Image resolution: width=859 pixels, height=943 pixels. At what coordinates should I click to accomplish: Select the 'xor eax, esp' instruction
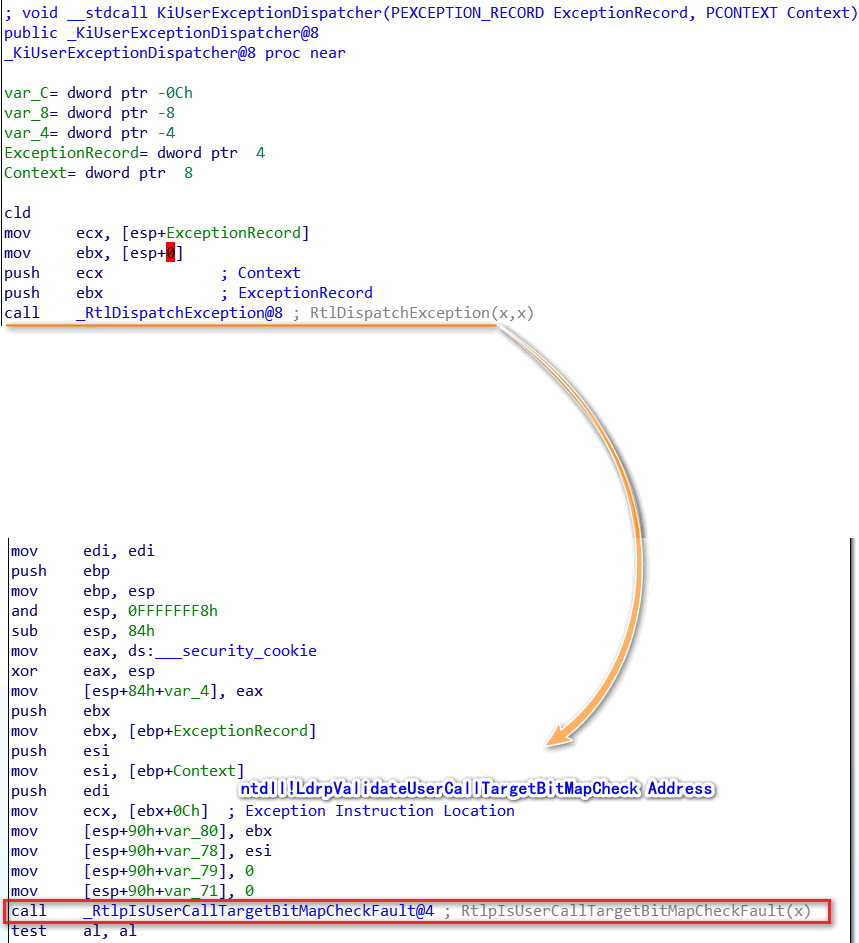click(x=82, y=671)
